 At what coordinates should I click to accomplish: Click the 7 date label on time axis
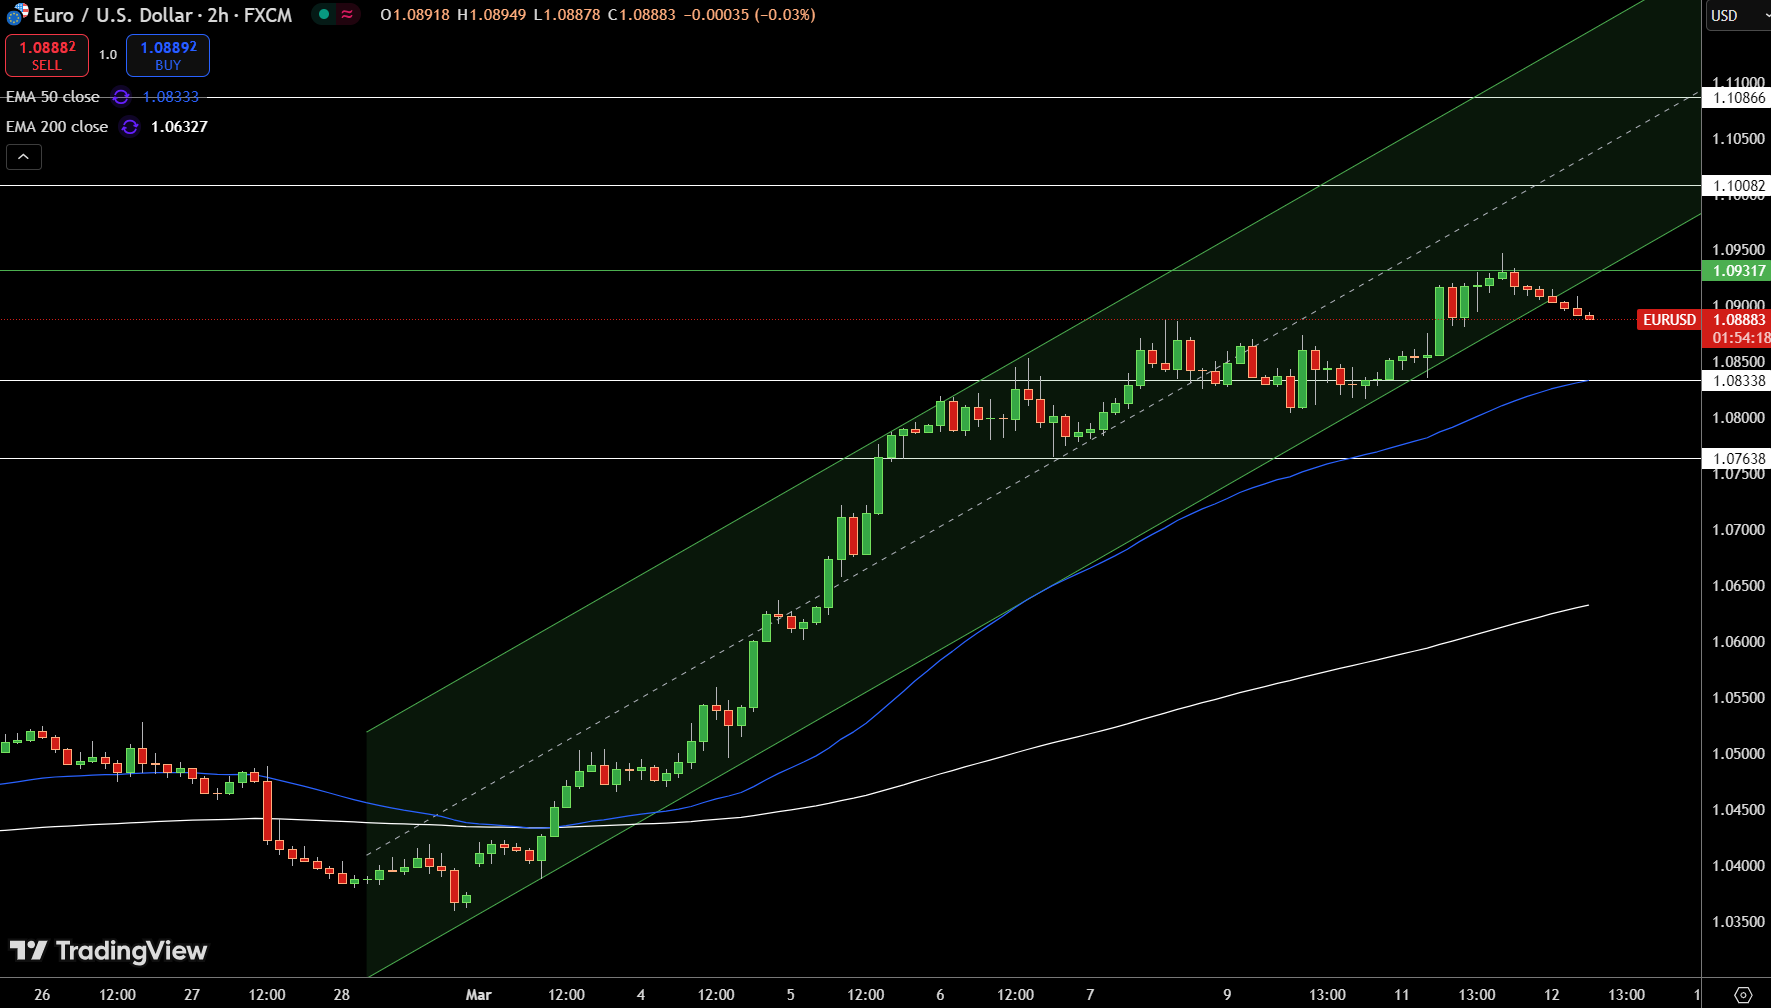tap(1090, 995)
